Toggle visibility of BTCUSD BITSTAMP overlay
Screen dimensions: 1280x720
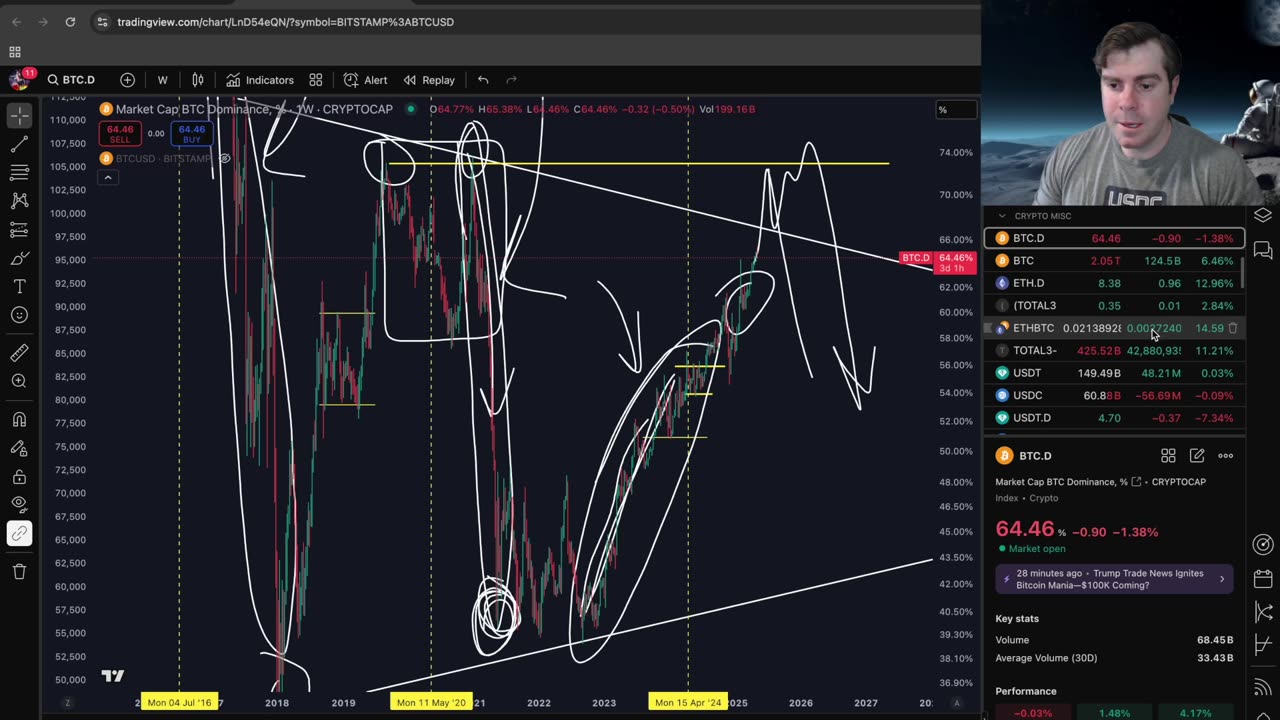coord(224,159)
